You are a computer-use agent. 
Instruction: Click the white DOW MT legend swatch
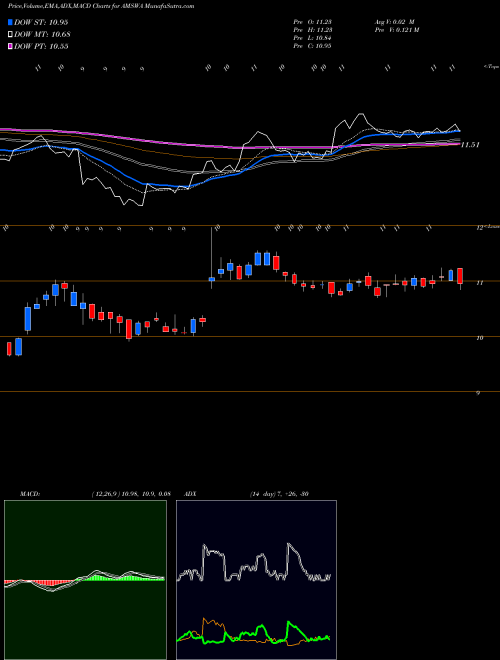pos(11,35)
